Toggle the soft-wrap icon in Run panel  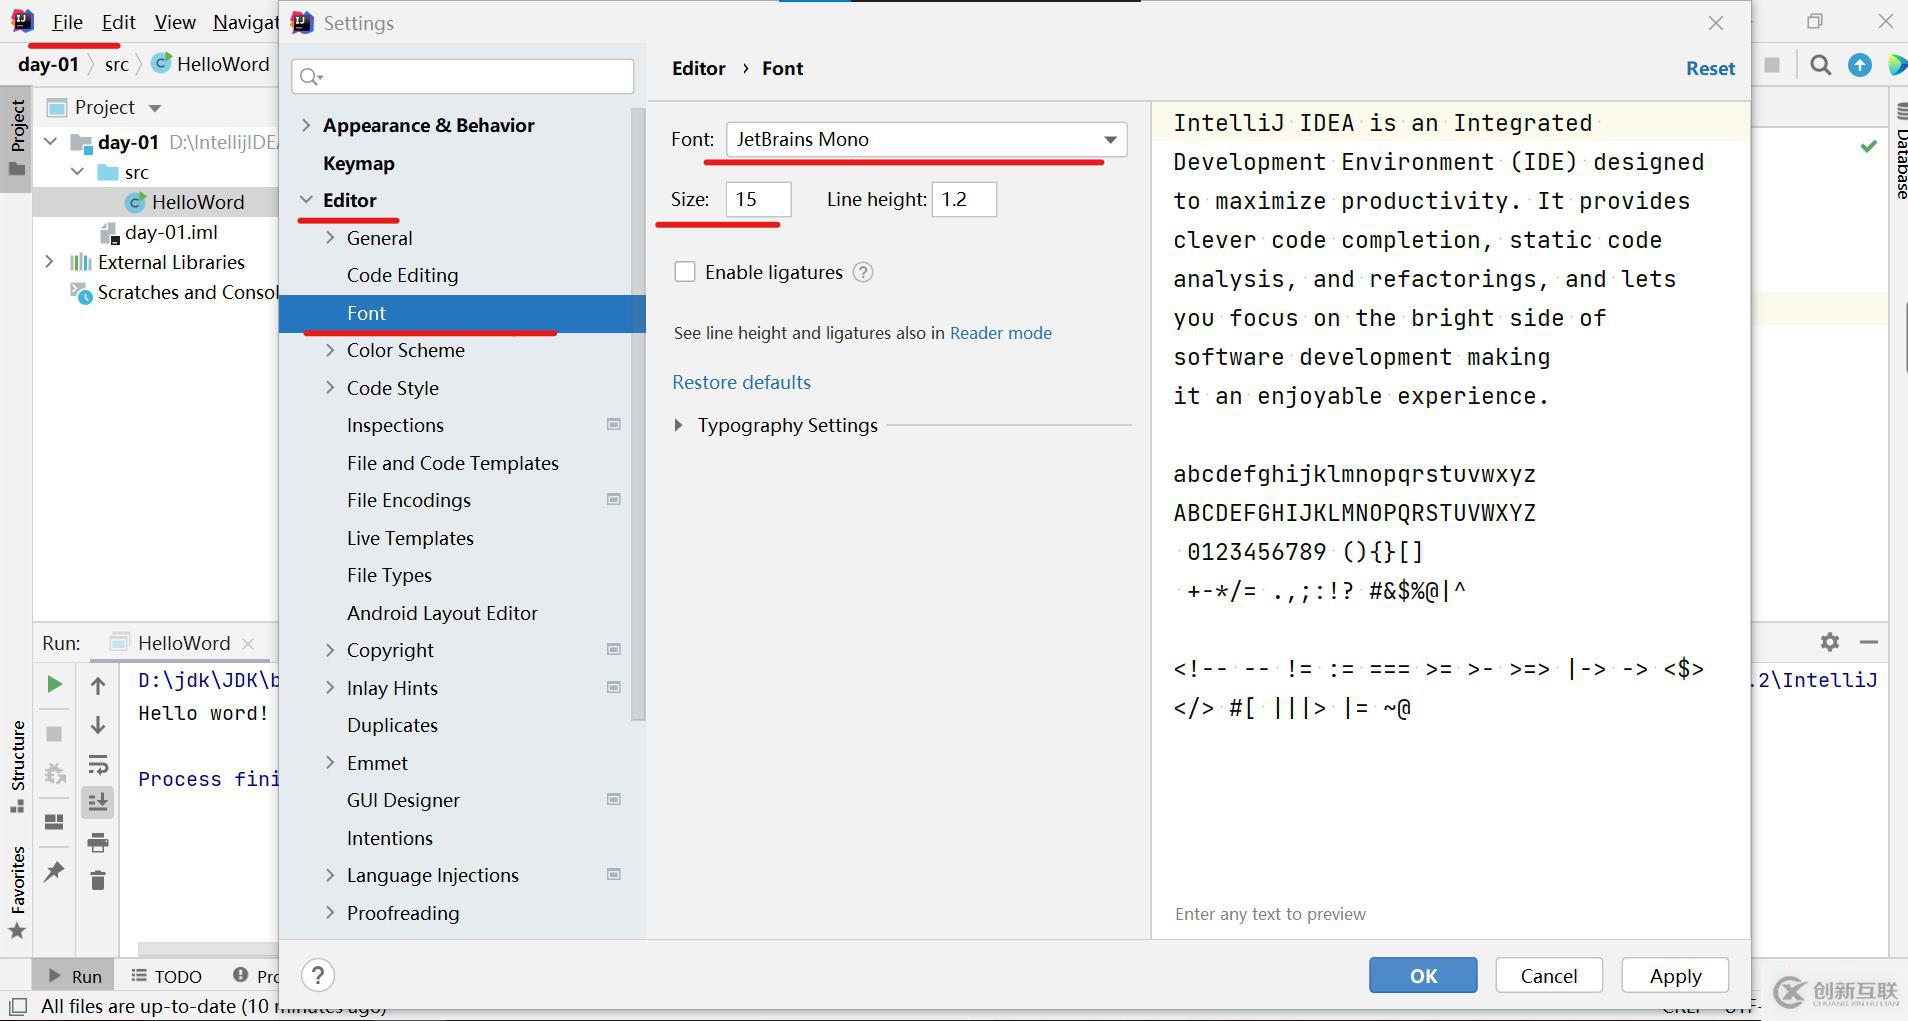click(x=98, y=766)
